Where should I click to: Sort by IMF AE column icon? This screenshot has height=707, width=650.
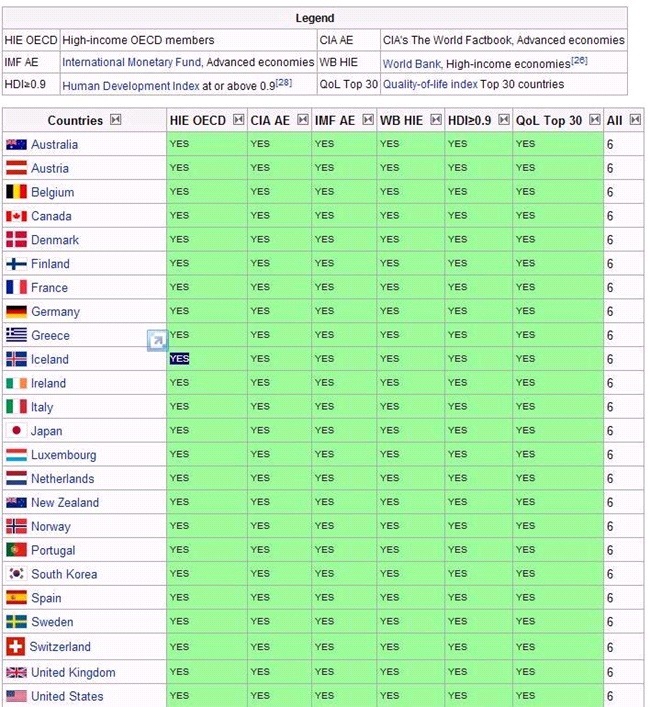[368, 119]
